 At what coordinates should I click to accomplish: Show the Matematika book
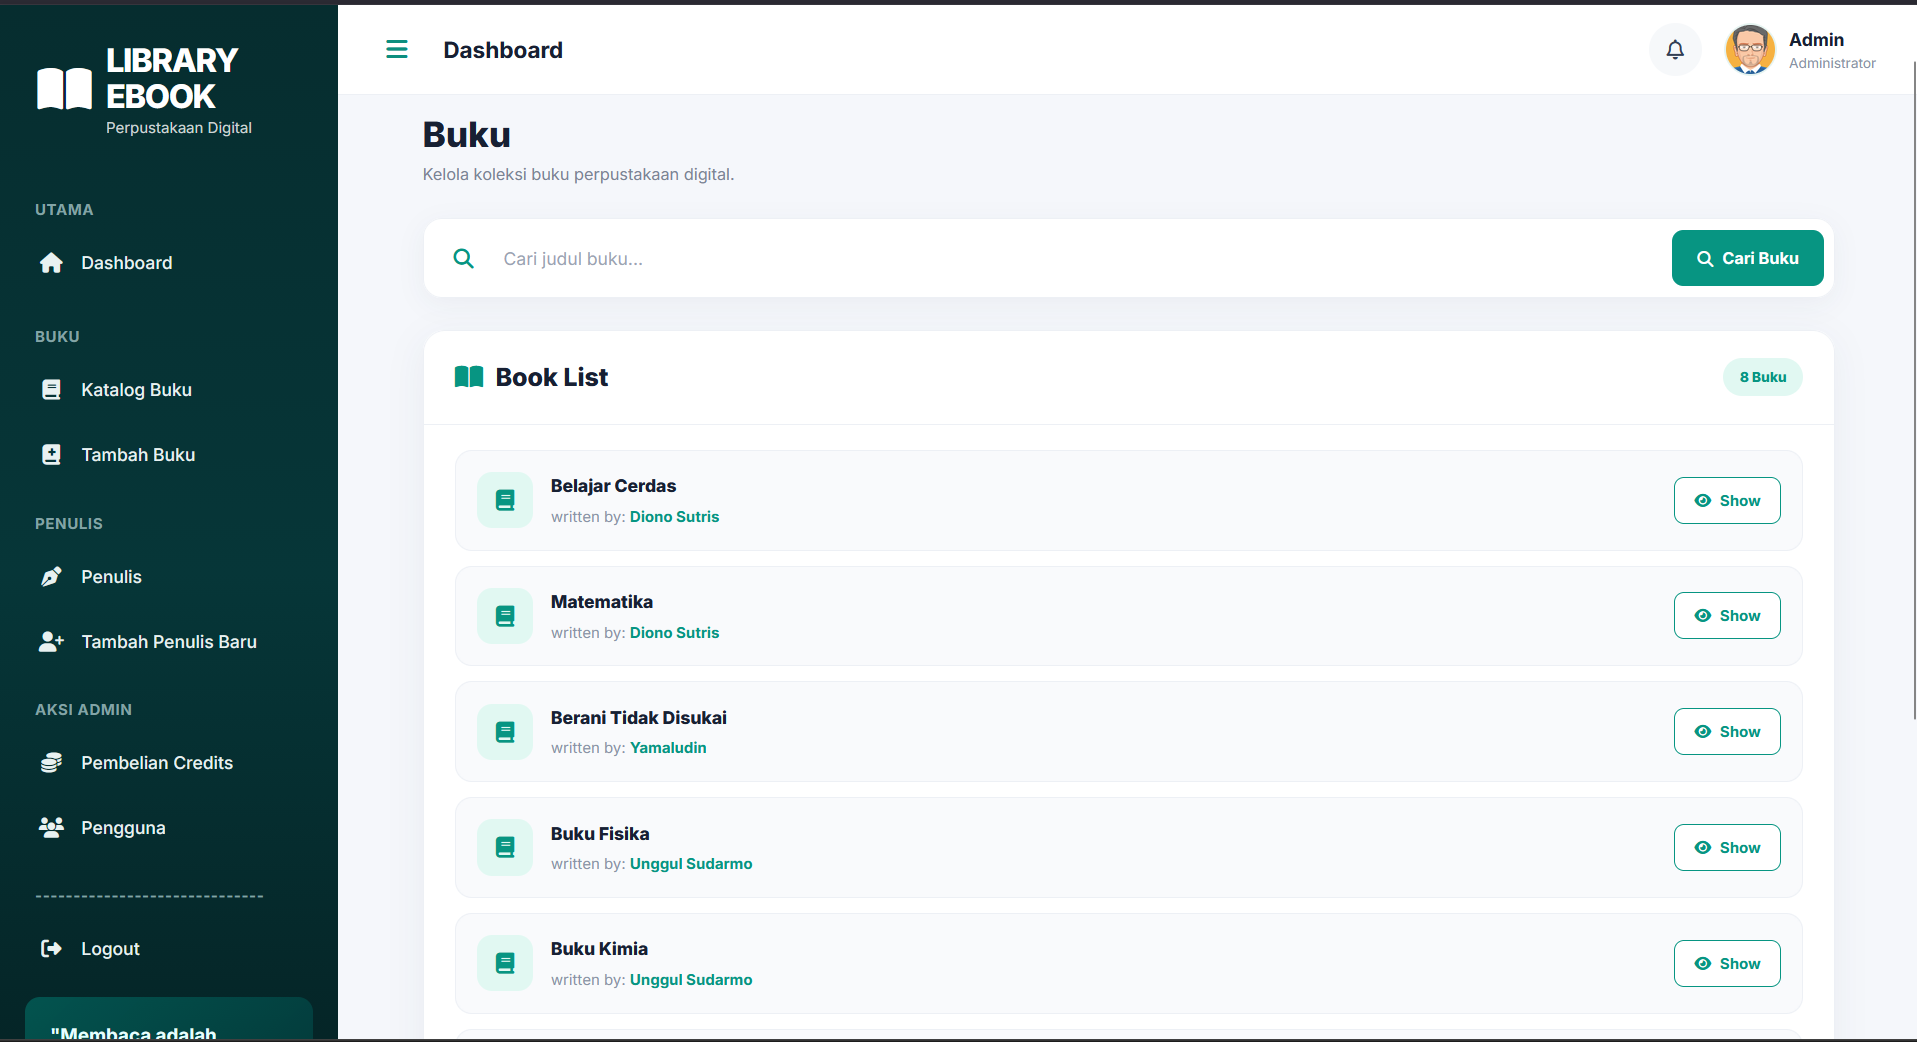click(x=1727, y=616)
